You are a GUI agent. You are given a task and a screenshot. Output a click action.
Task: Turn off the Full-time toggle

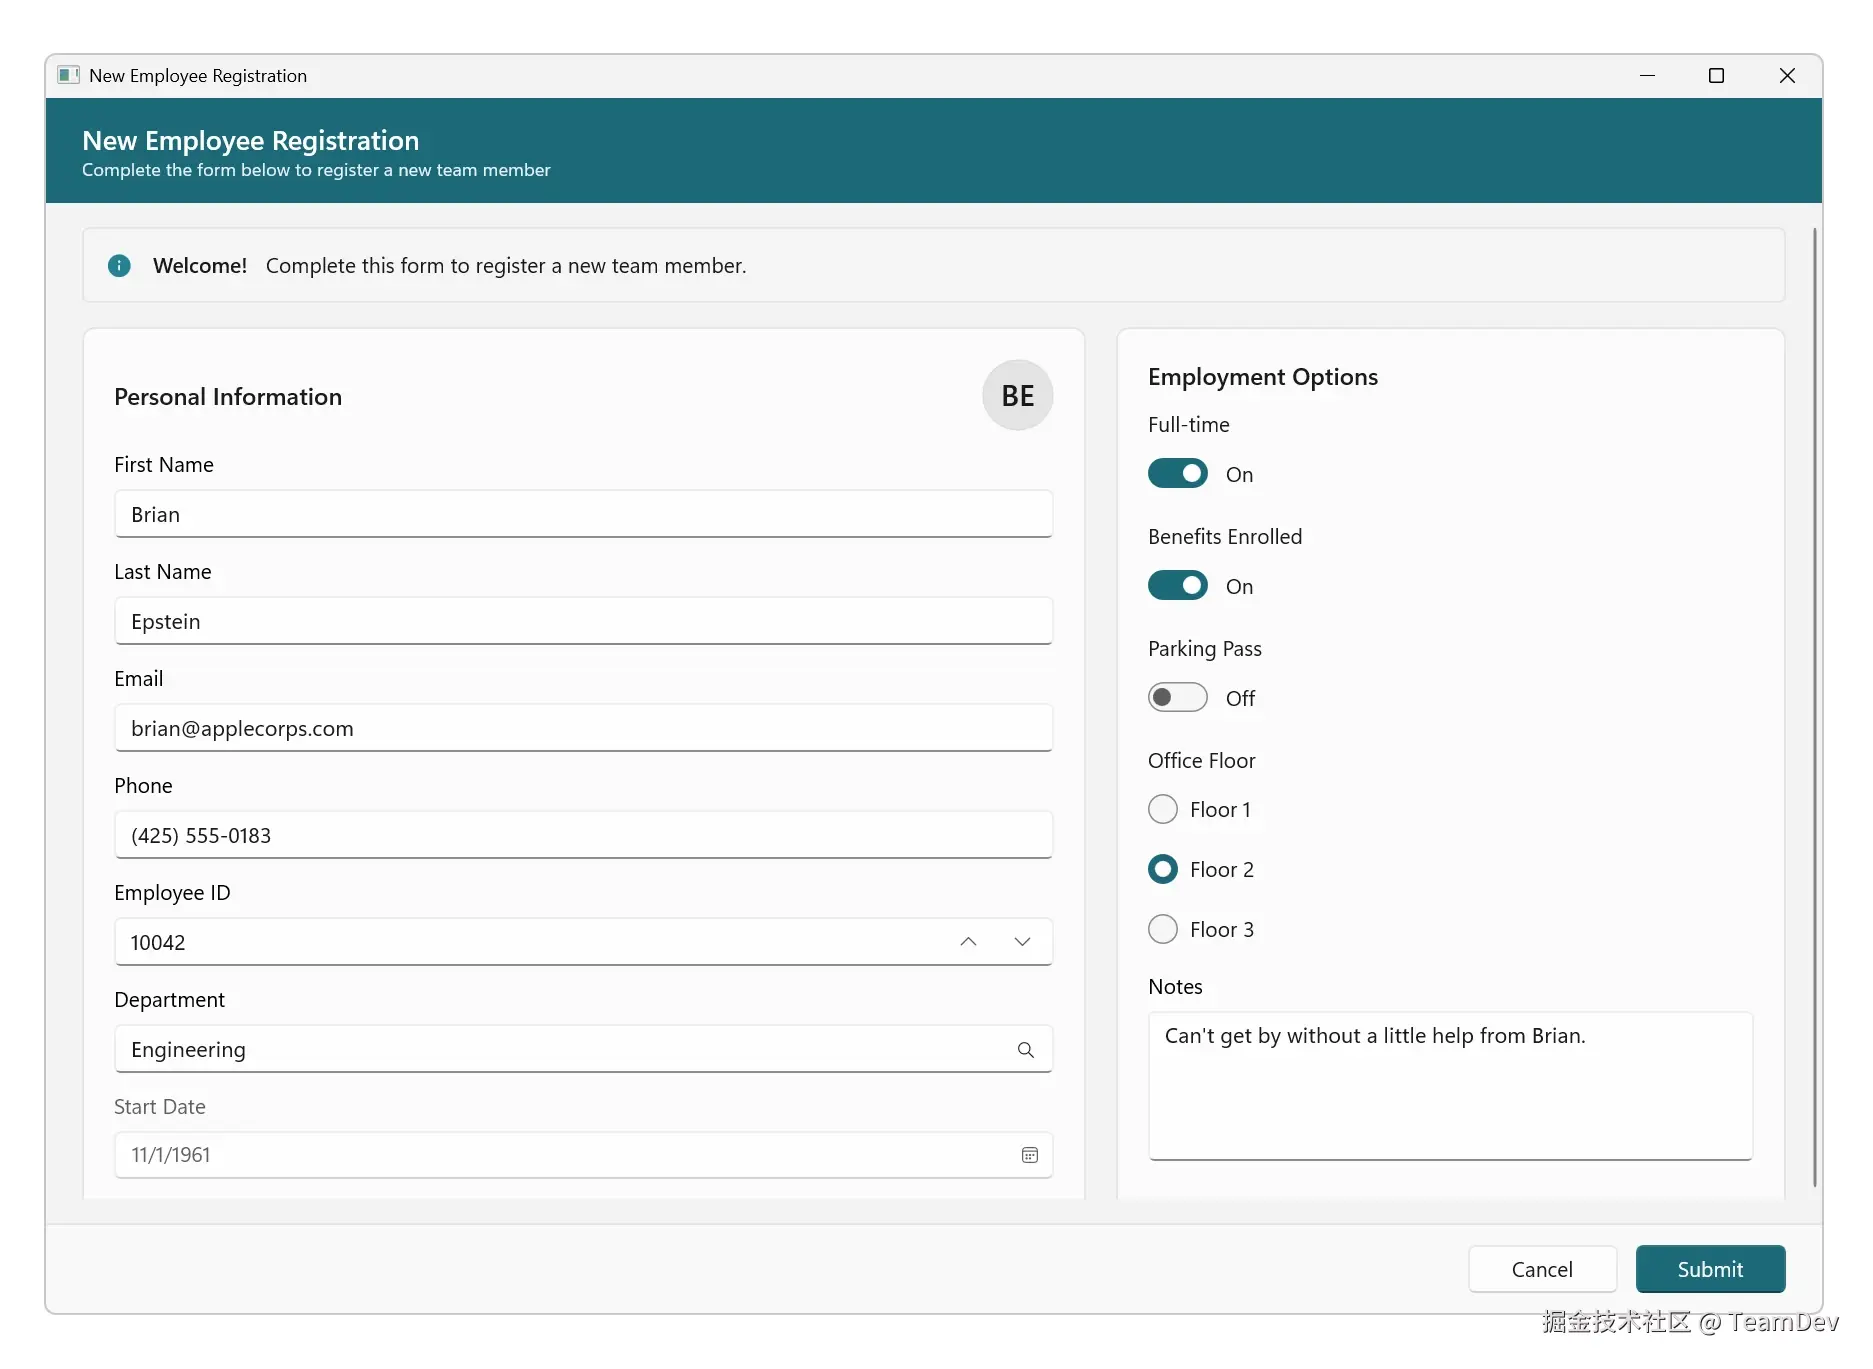1177,474
